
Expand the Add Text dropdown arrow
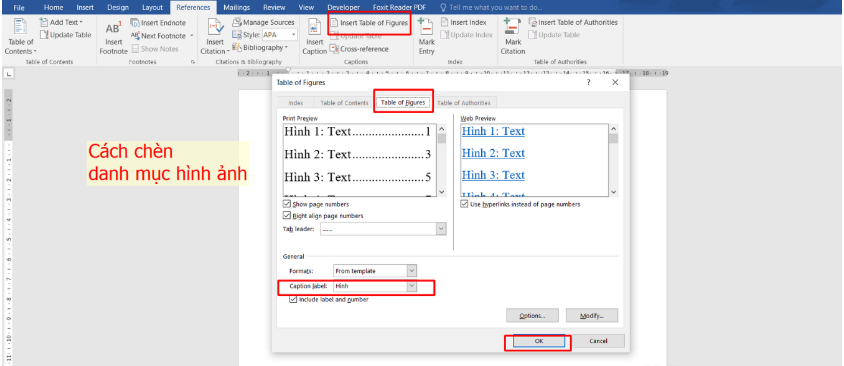click(81, 23)
